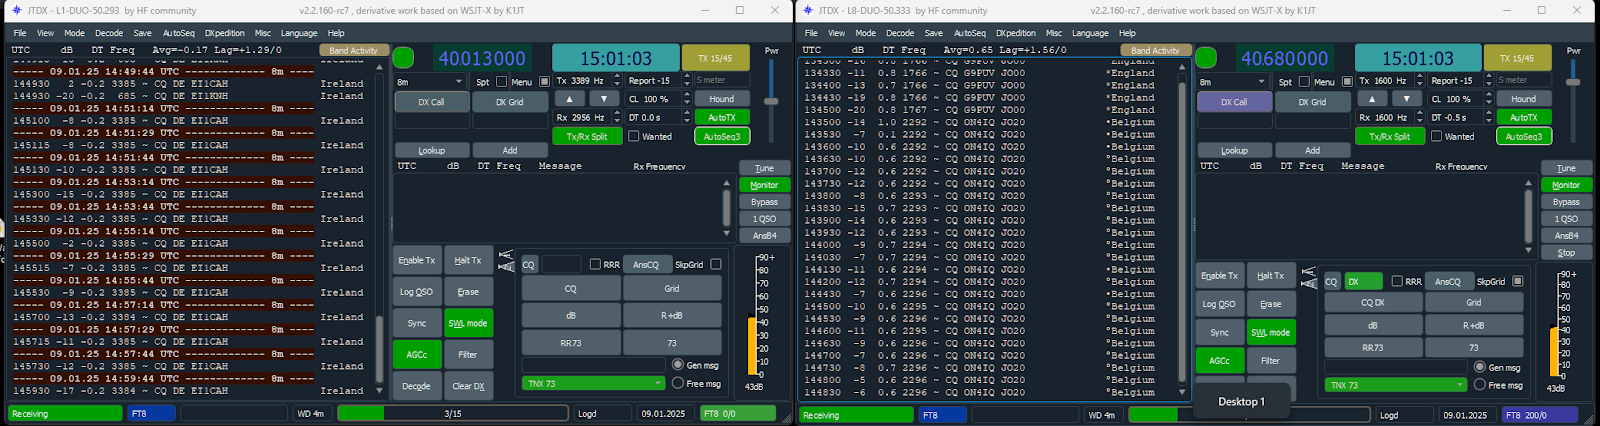This screenshot has width=1600, height=426.
Task: Enable Wanted checkbox in L1-DUO window
Action: (633, 136)
